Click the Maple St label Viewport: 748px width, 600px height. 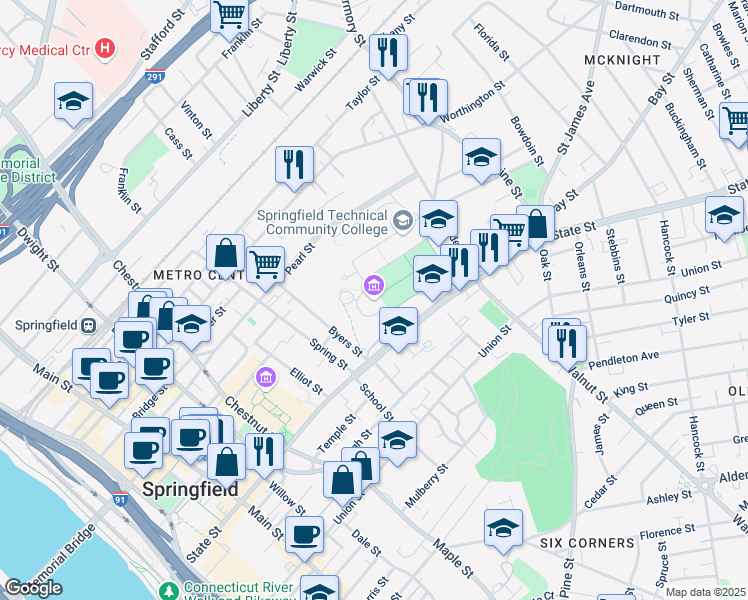(454, 558)
